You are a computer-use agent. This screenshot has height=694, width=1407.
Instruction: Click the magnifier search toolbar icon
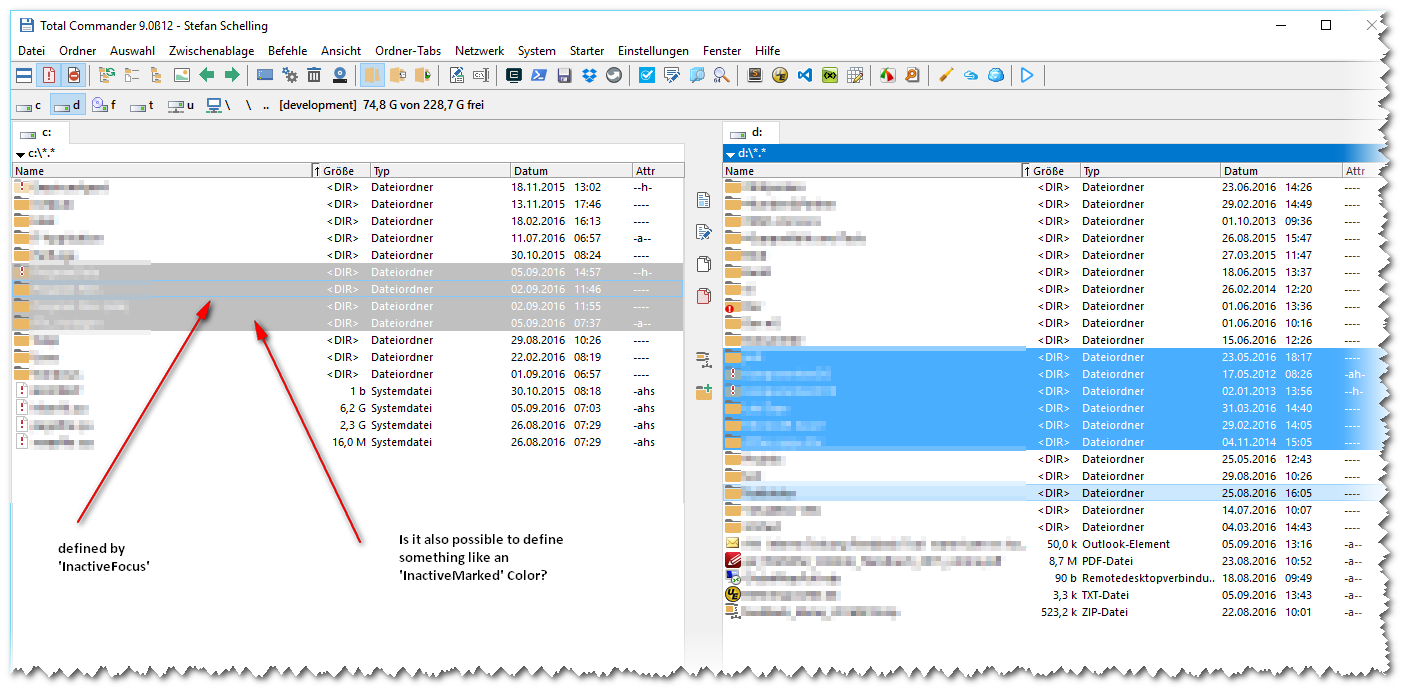pyautogui.click(x=721, y=75)
